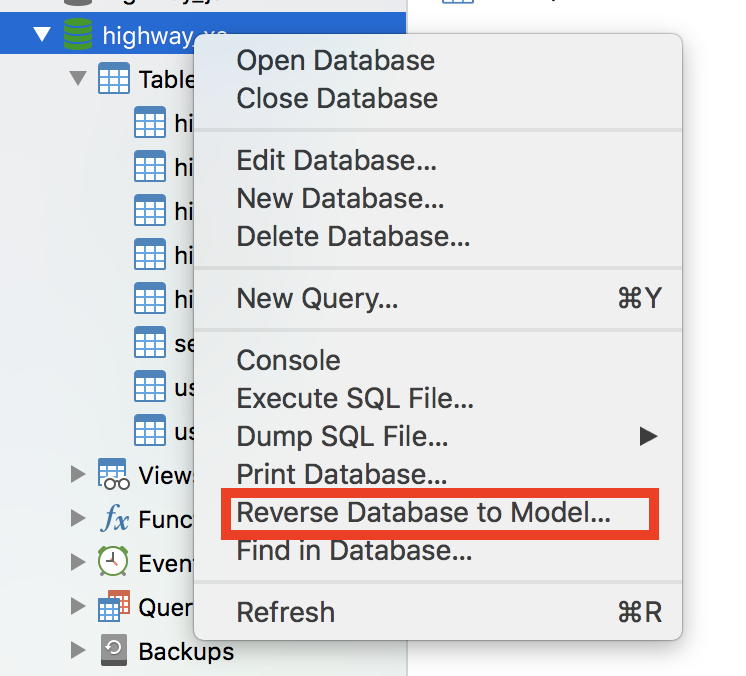746x676 pixels.
Task: Click the Functions fx icon
Action: click(113, 518)
